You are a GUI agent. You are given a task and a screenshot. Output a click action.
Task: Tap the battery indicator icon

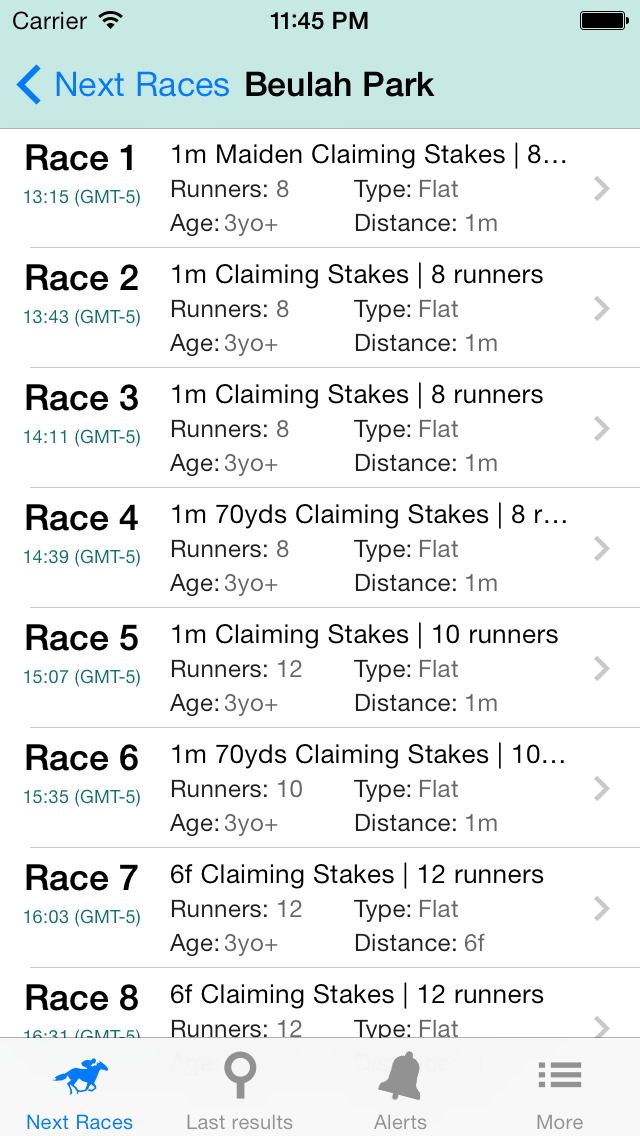pos(603,20)
